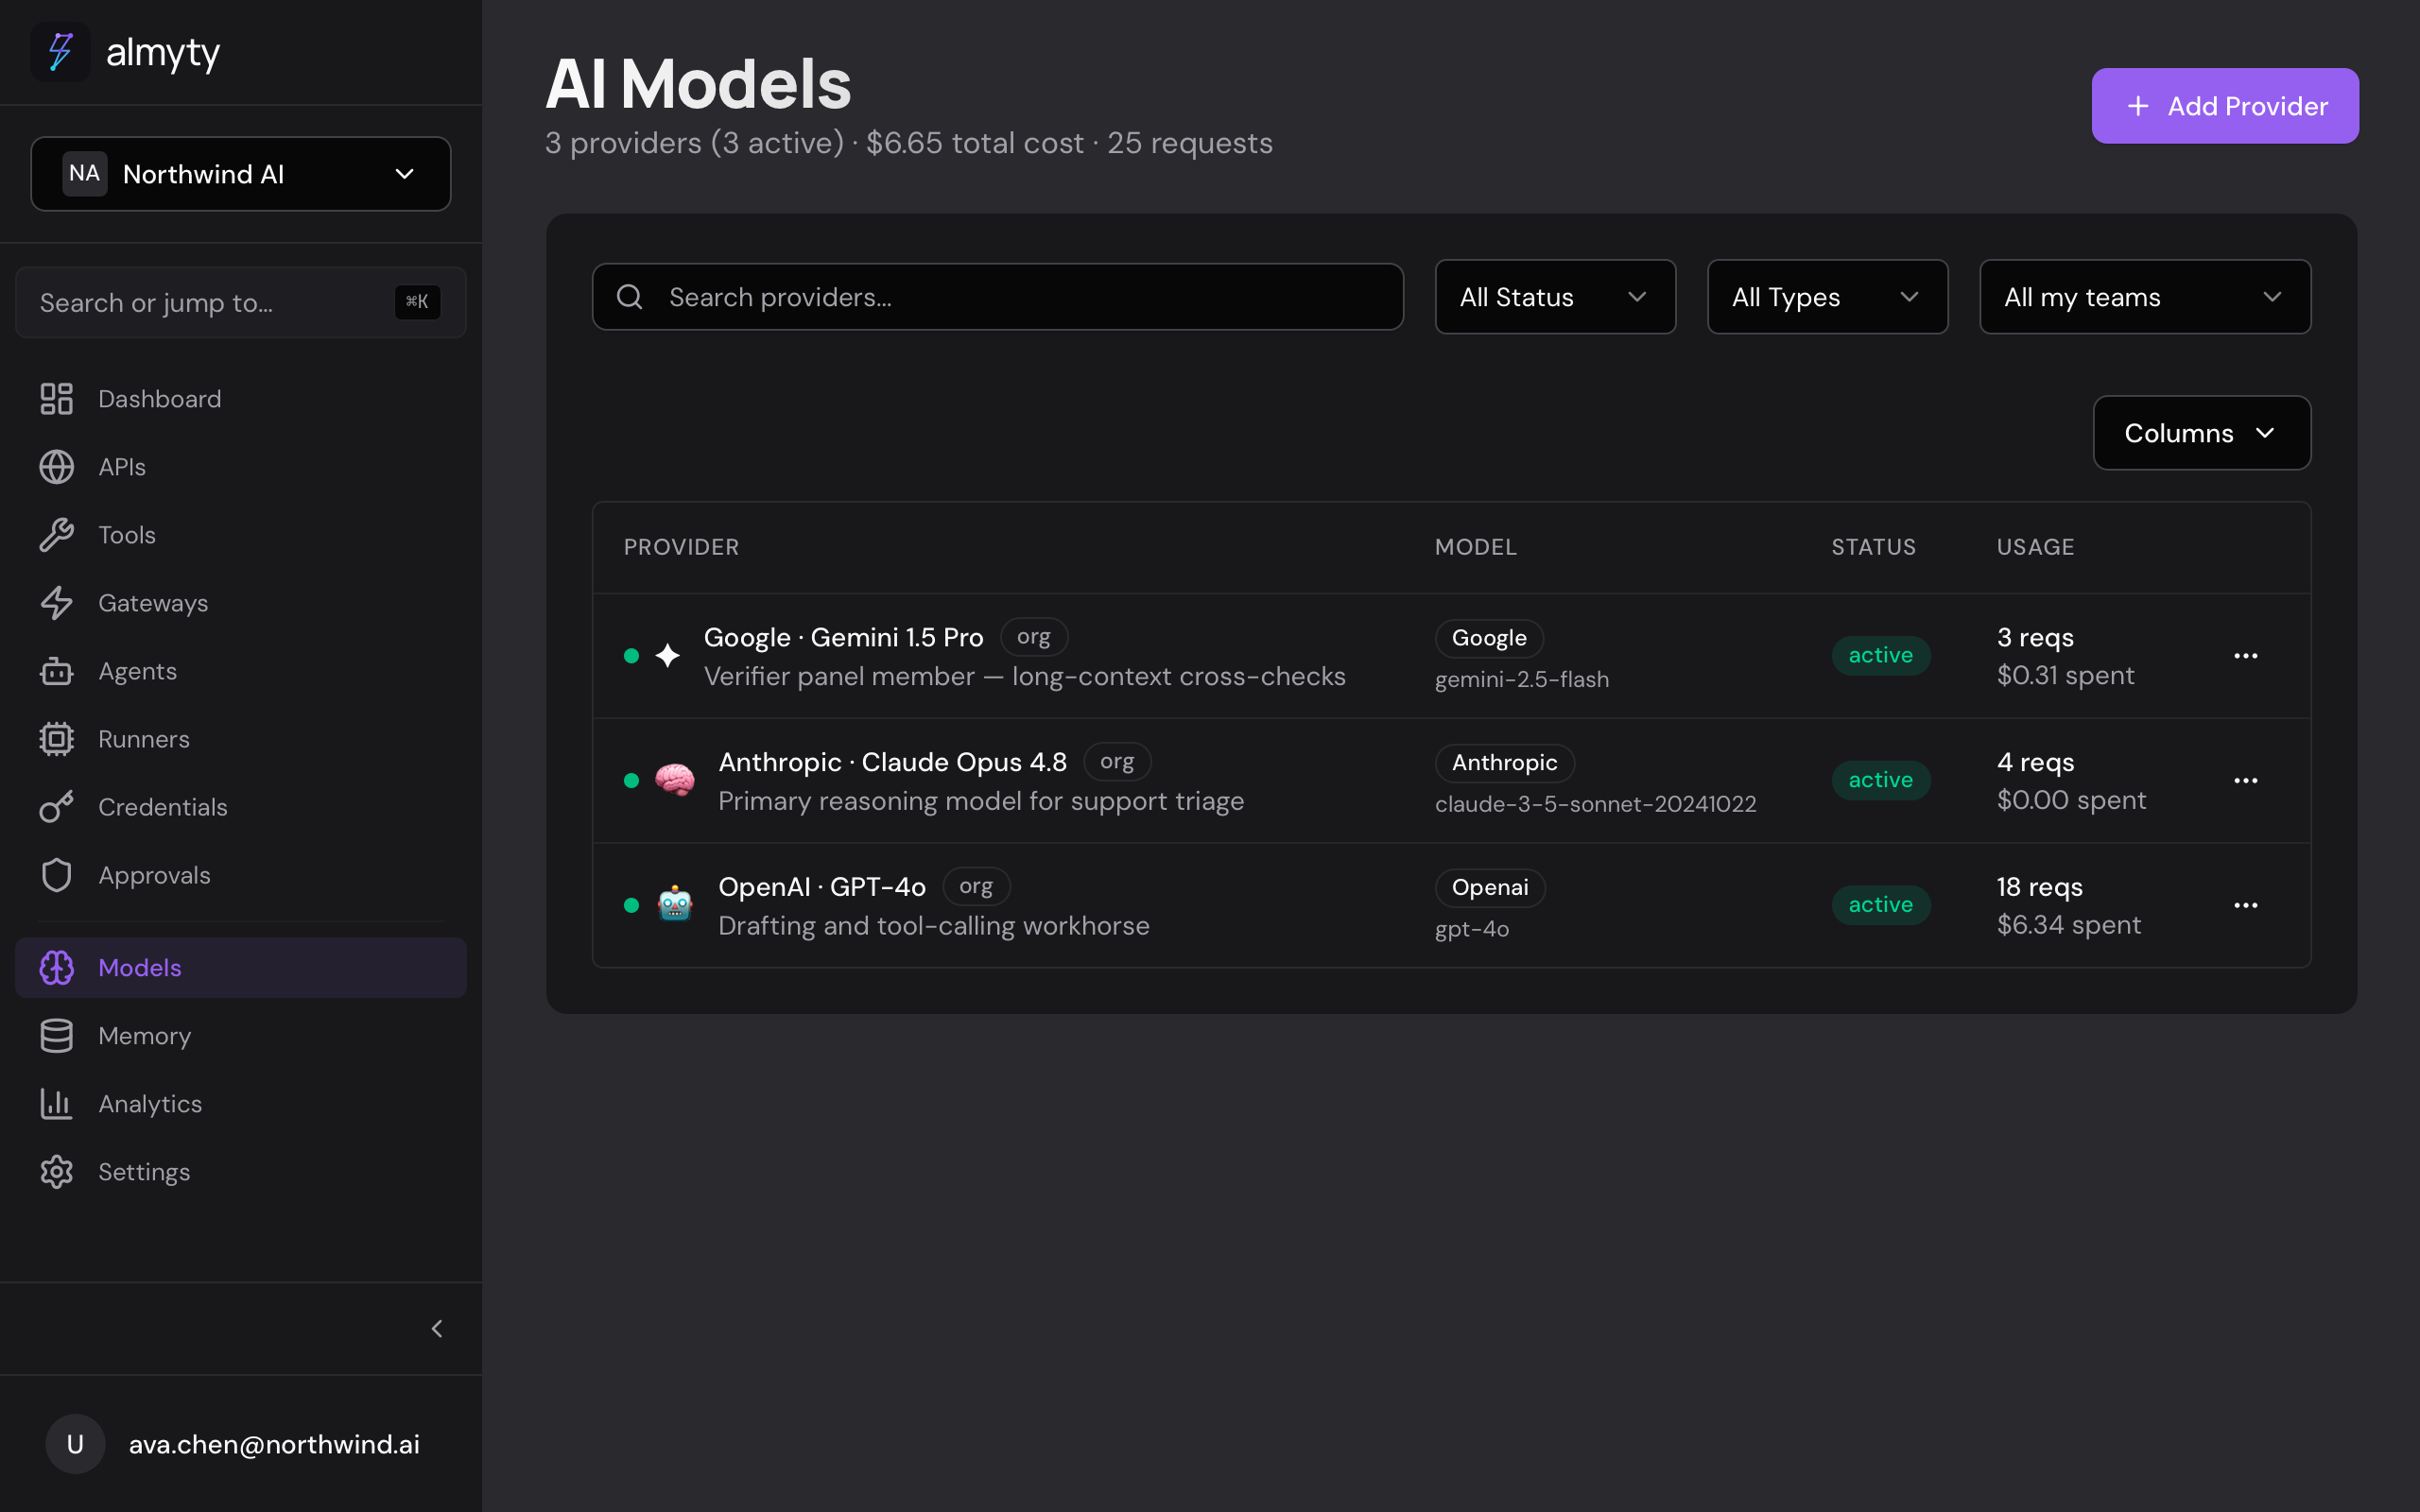This screenshot has height=1512, width=2420.
Task: Open OpenAI · GPT-4o provider
Action: point(822,887)
